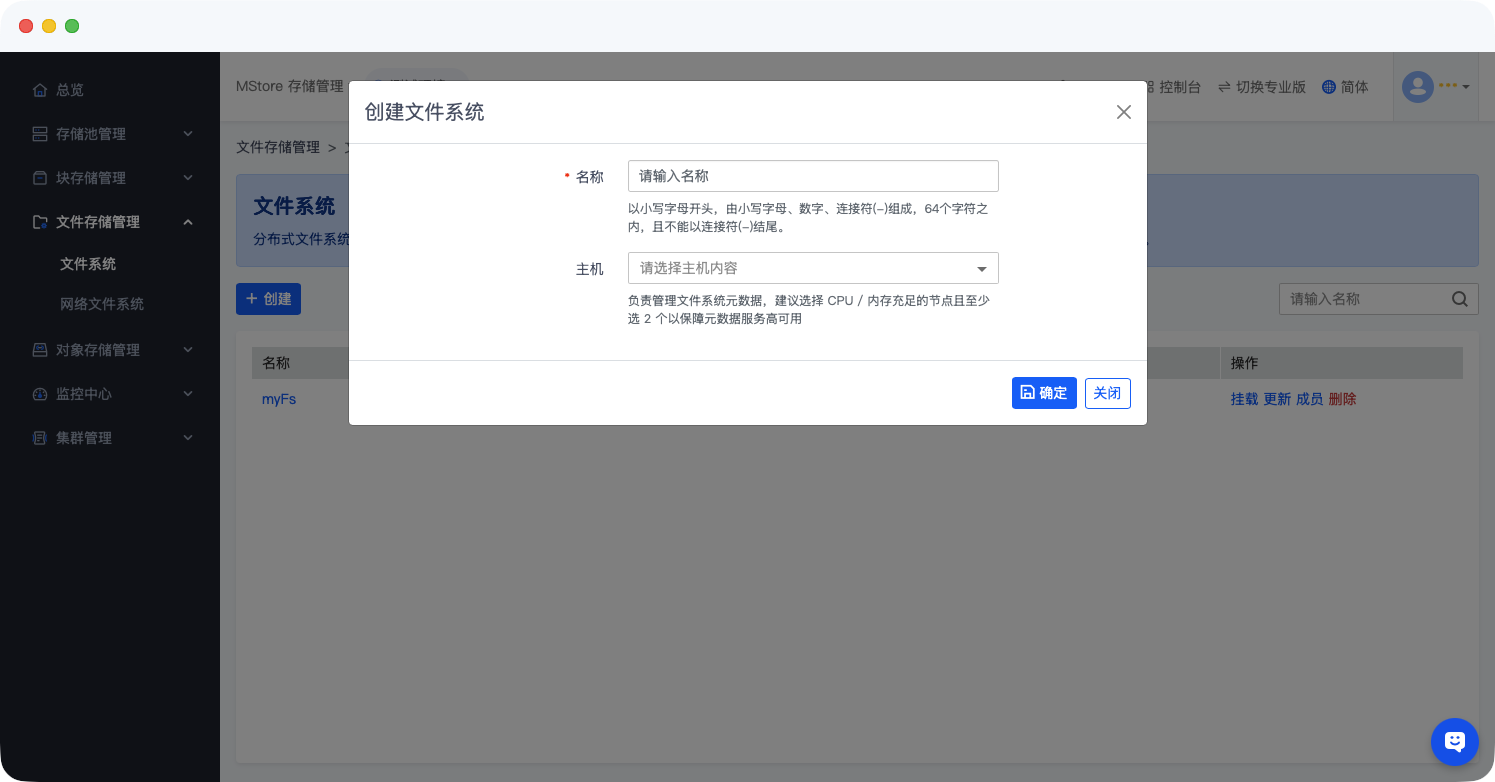
Task: Open the myFs file system link
Action: [x=279, y=399]
